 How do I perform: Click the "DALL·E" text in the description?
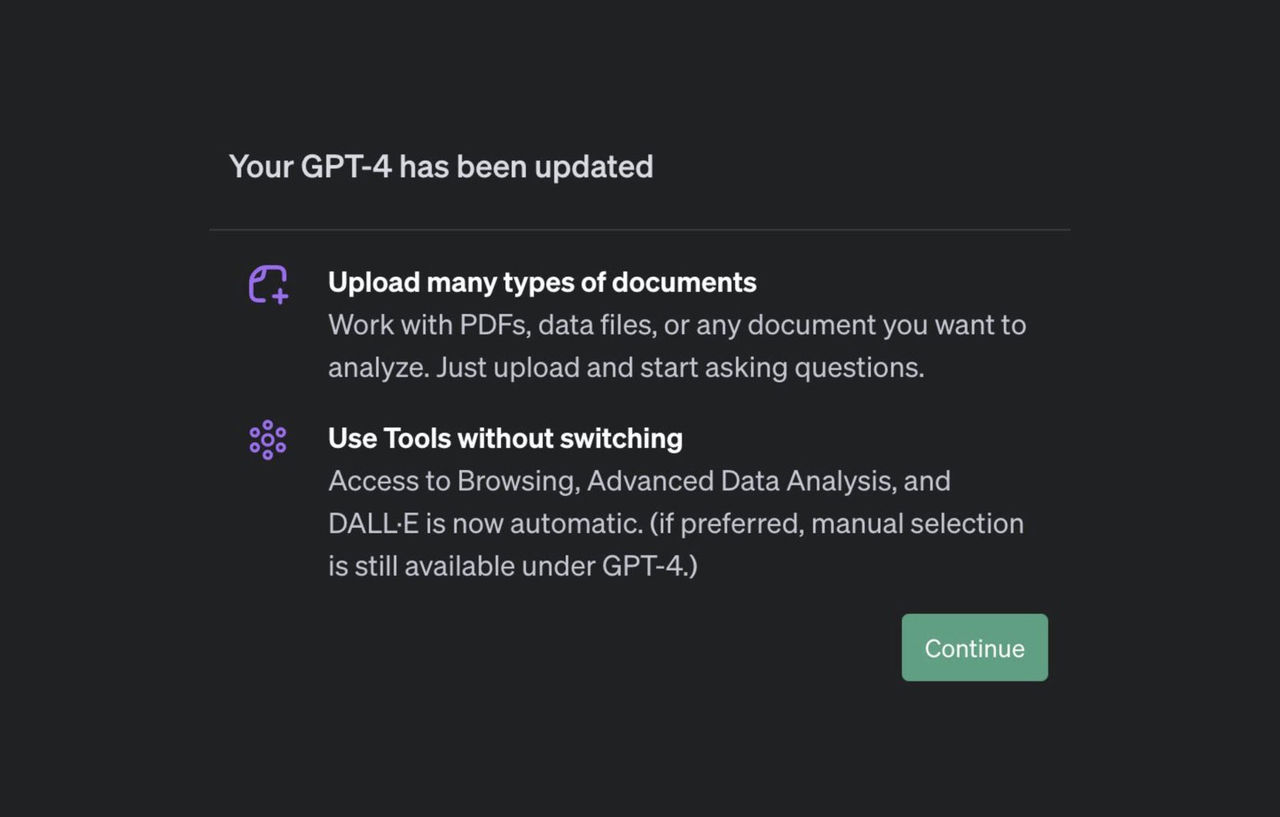(x=372, y=524)
